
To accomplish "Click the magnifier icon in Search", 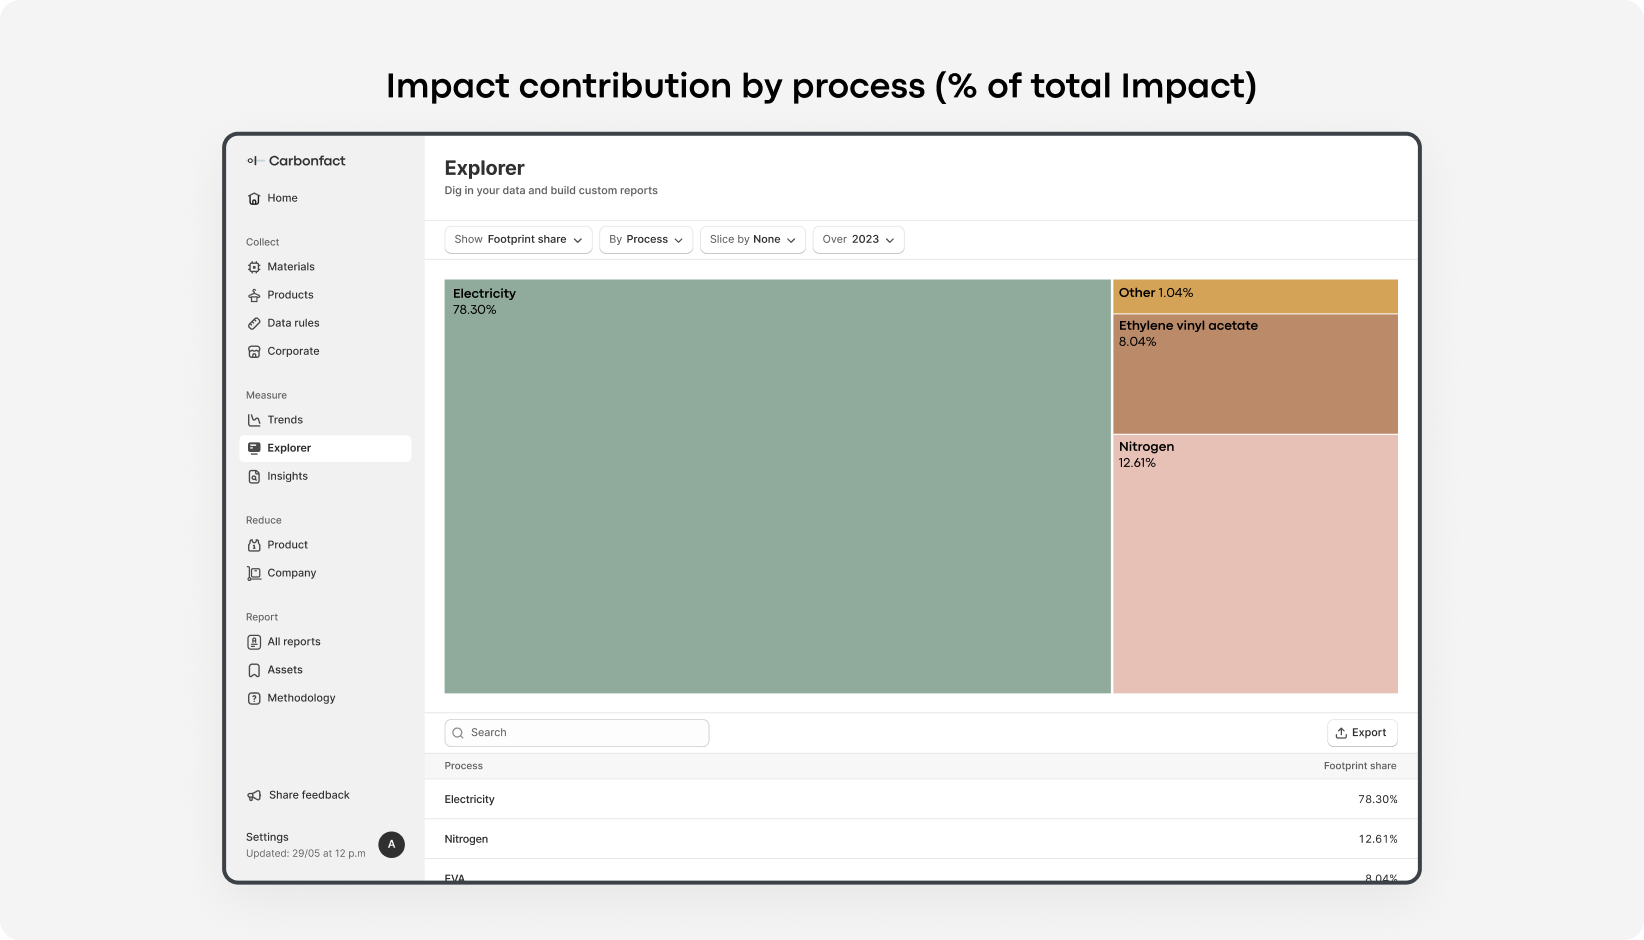I will point(458,733).
